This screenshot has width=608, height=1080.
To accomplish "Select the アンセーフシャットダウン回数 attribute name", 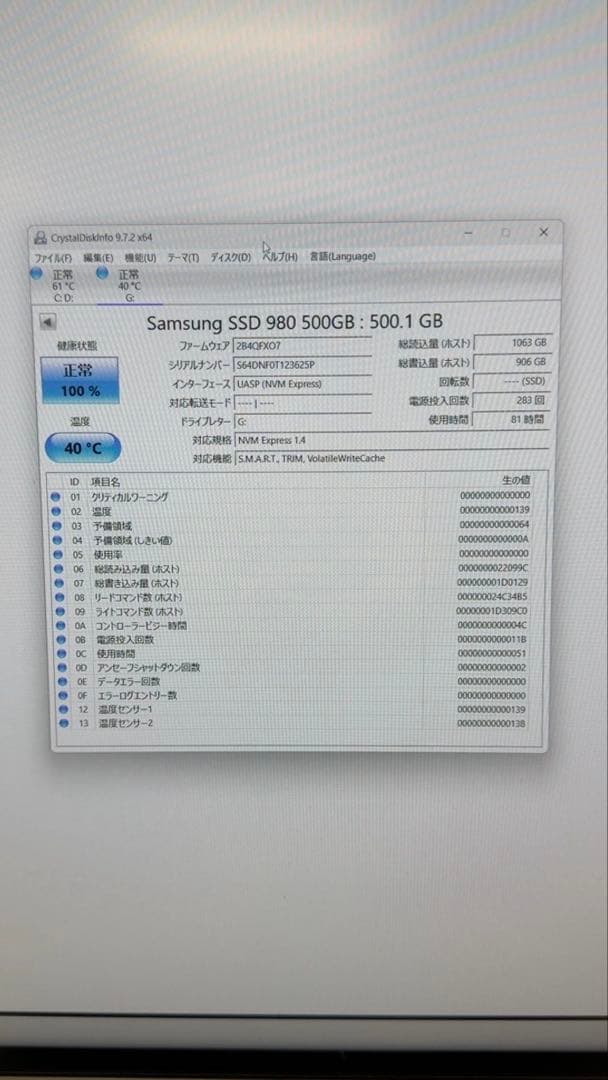I will (148, 667).
